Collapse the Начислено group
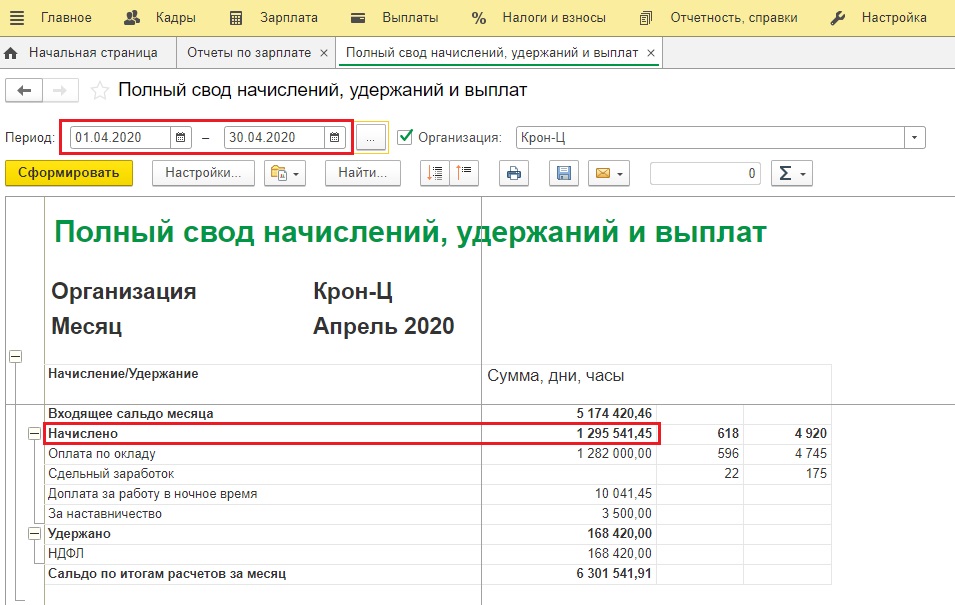 coord(35,433)
